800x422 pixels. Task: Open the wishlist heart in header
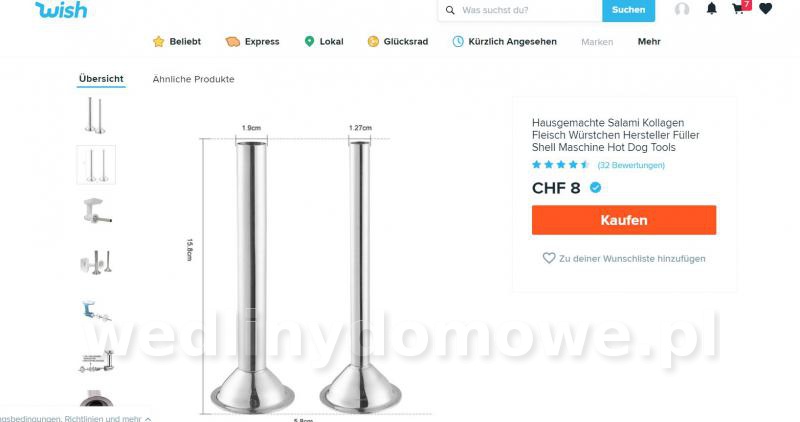click(765, 9)
